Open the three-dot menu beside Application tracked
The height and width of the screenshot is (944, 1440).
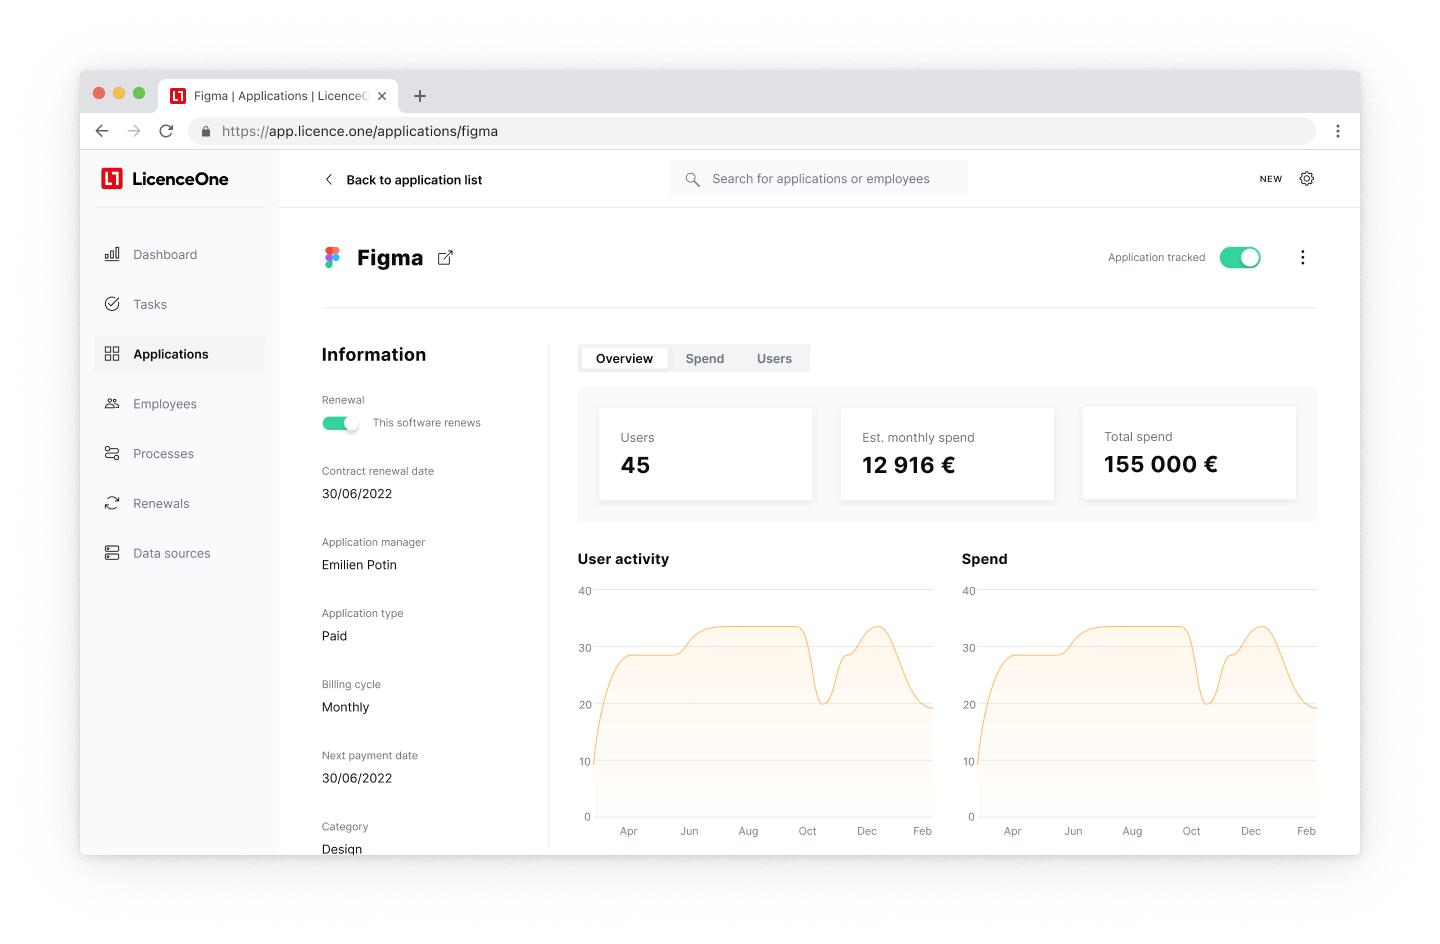tap(1302, 258)
